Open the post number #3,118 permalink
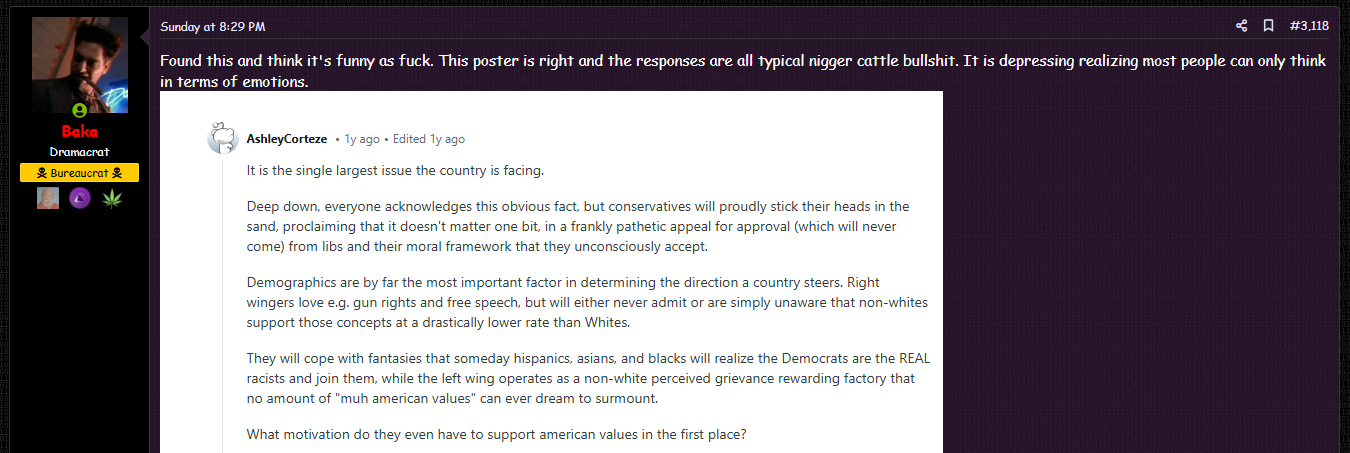 click(1309, 26)
